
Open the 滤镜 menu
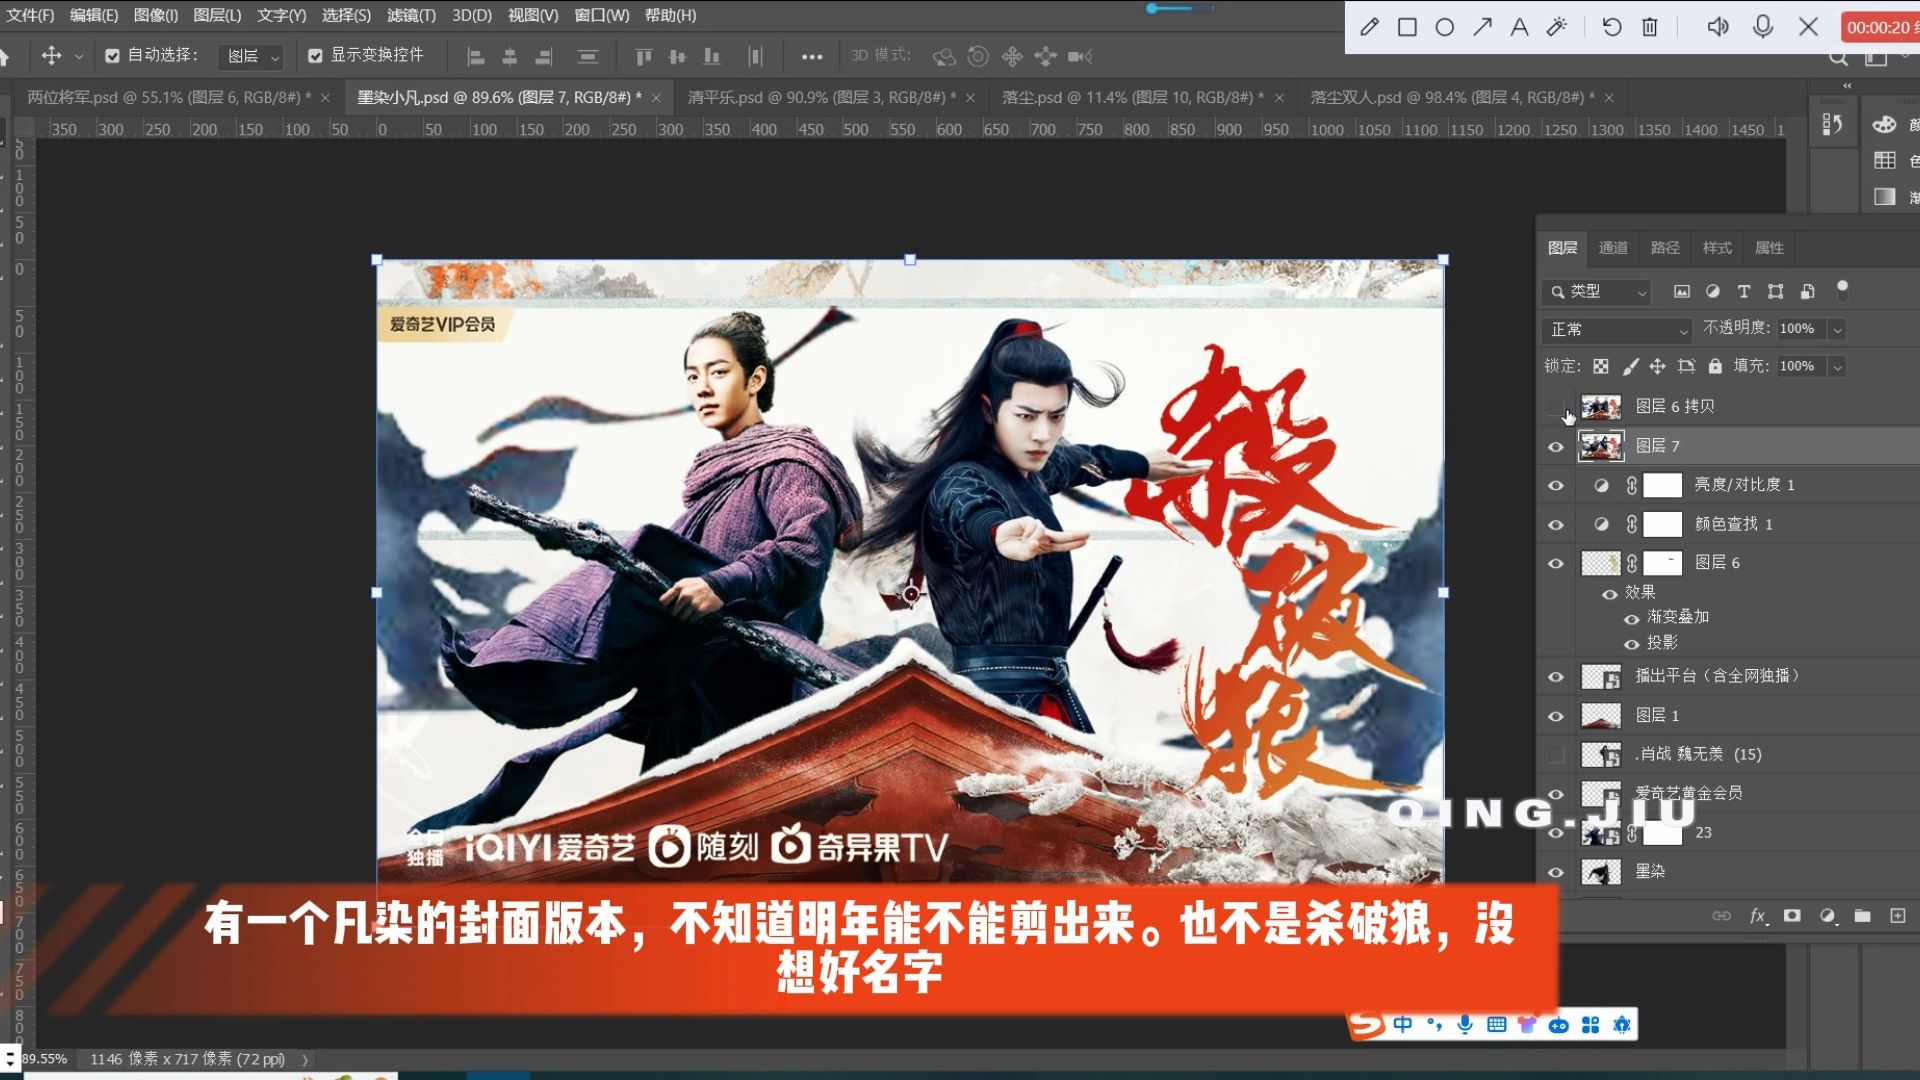409,15
